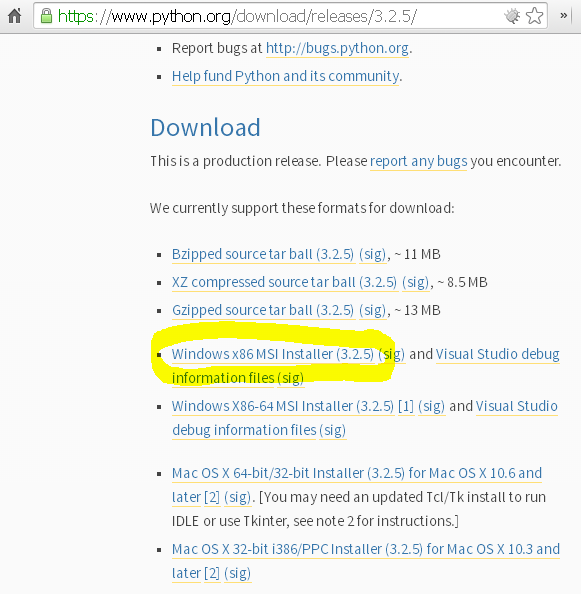The image size is (581, 594).
Task: Open Visual Studio debug information files for X86-64
Action: [x=517, y=406]
